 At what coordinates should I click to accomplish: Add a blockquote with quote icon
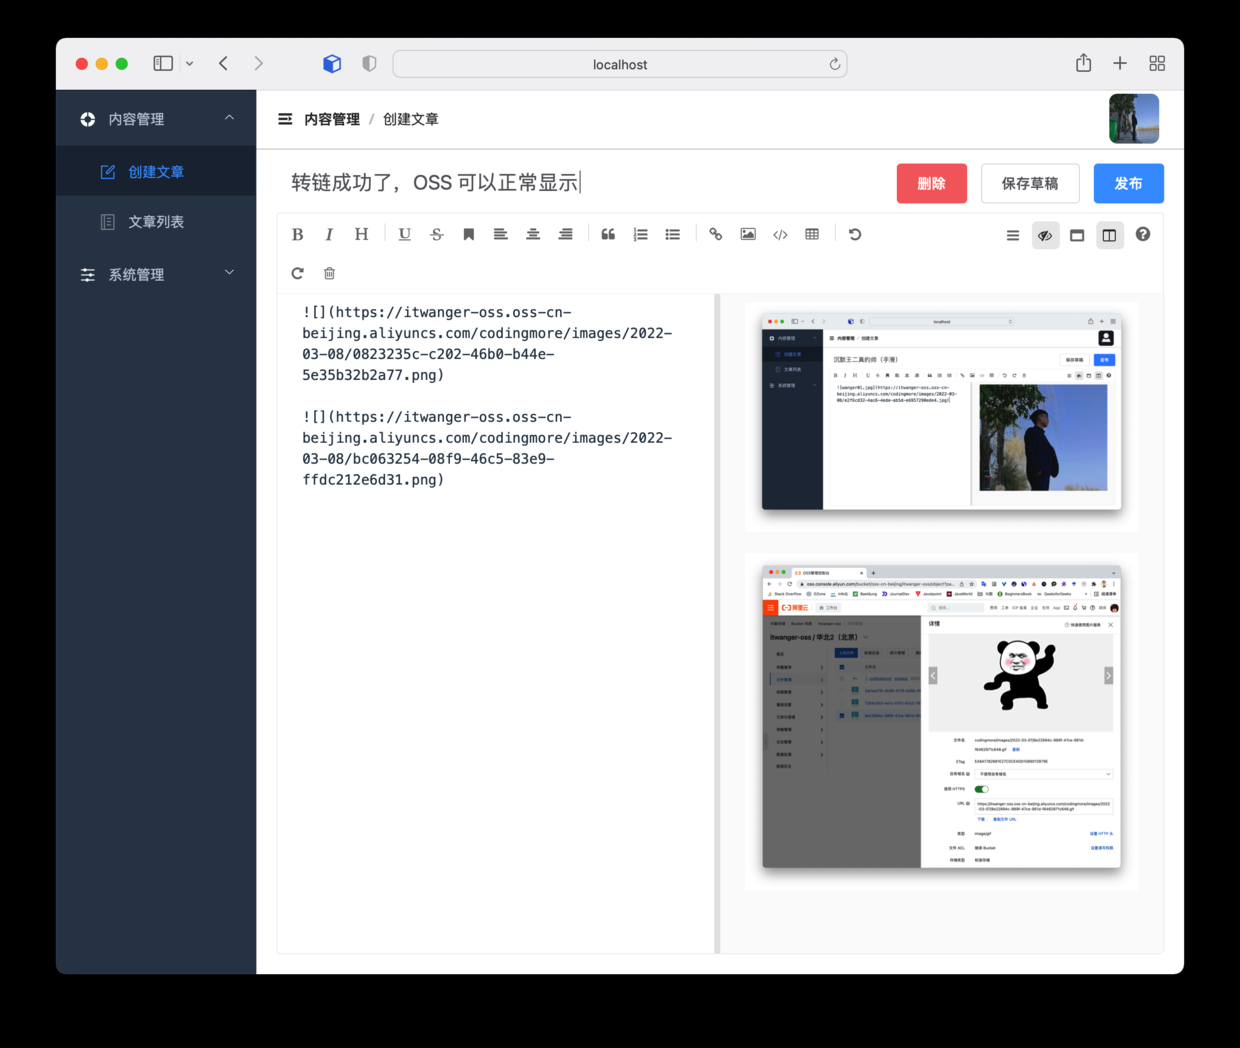pyautogui.click(x=608, y=235)
